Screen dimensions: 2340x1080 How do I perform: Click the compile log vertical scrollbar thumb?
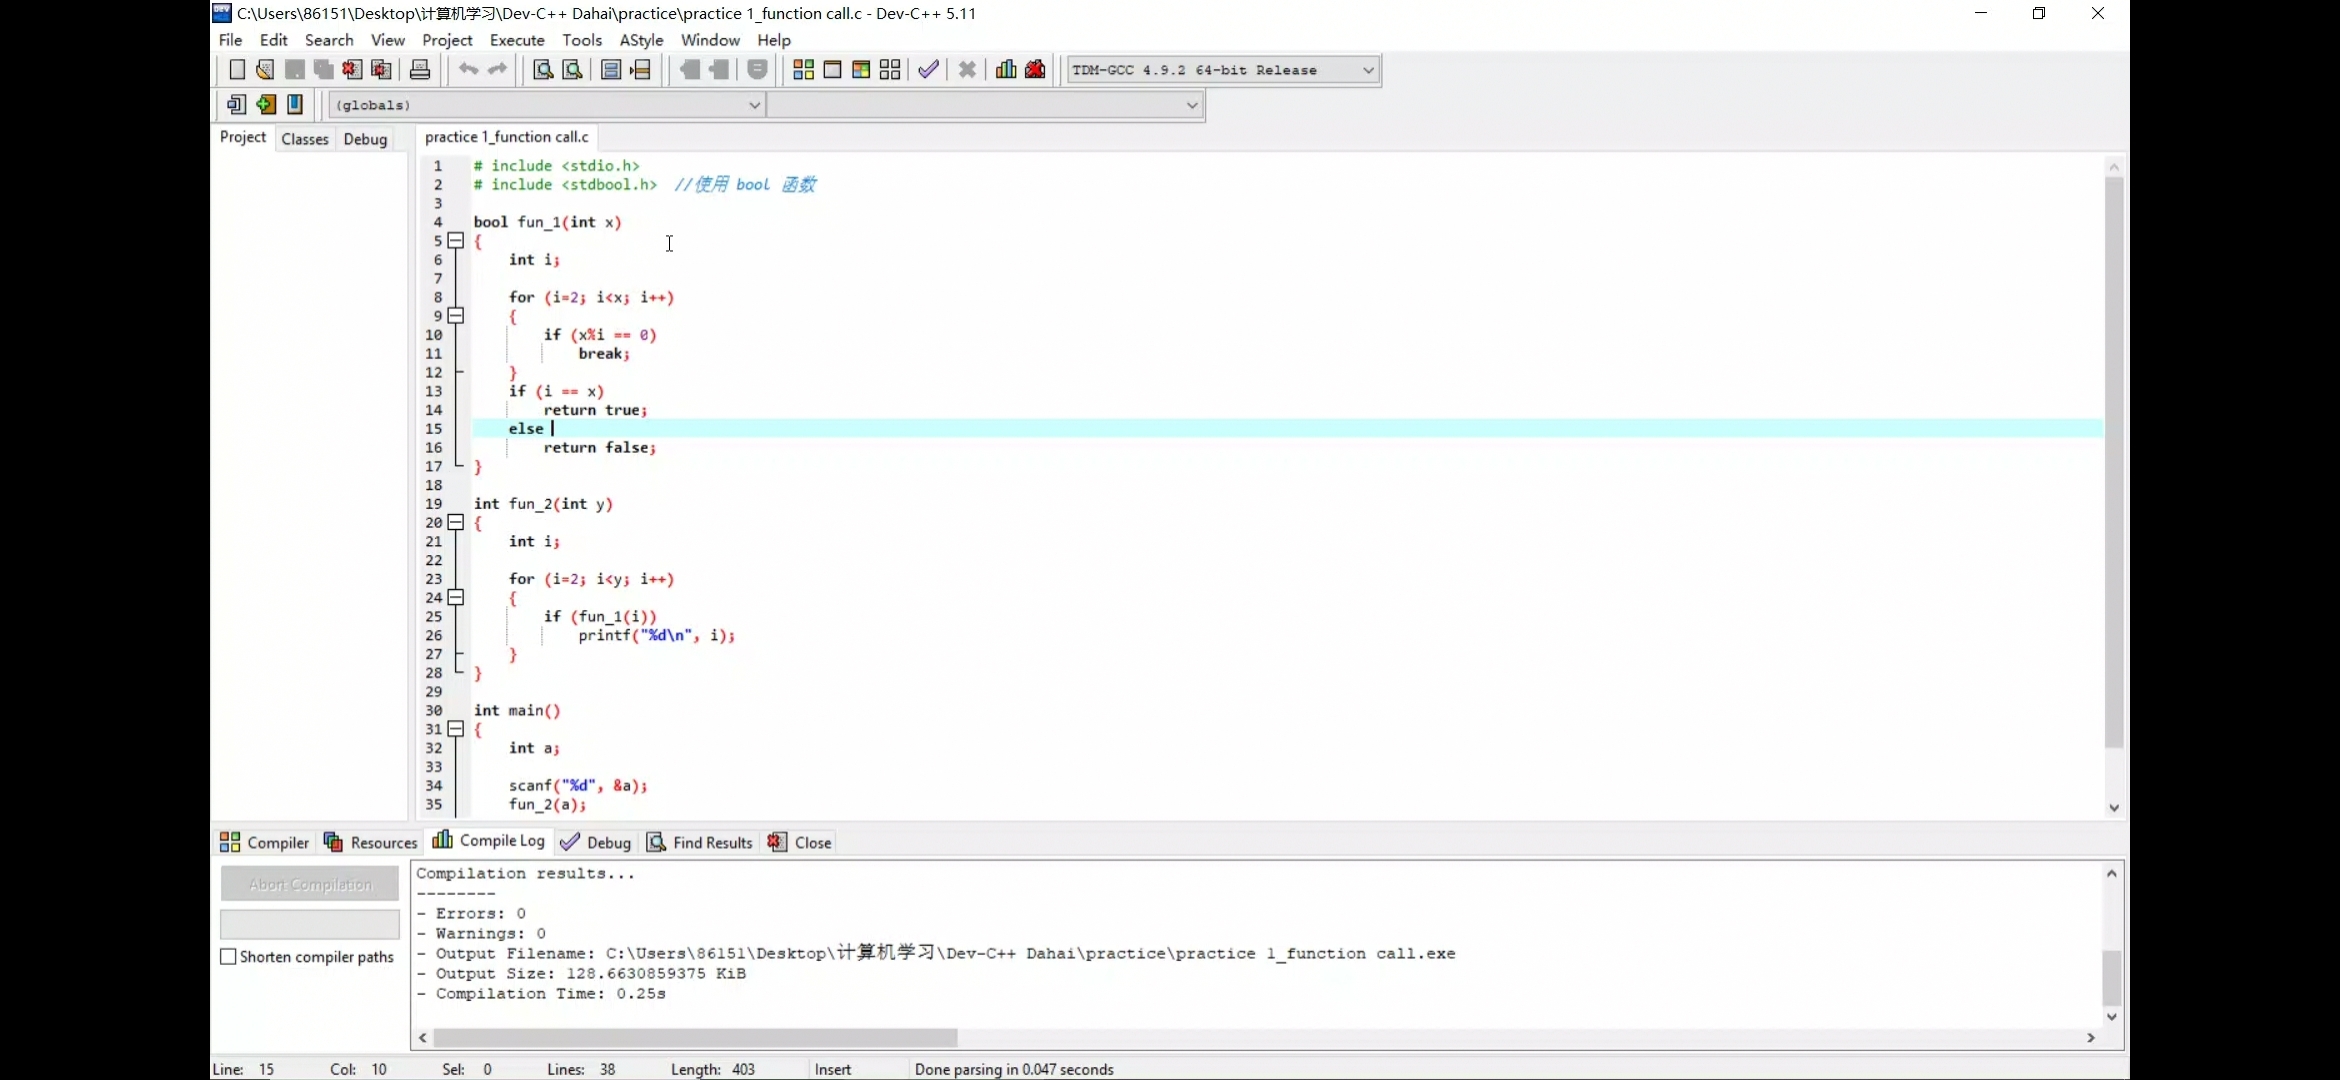pos(2111,978)
